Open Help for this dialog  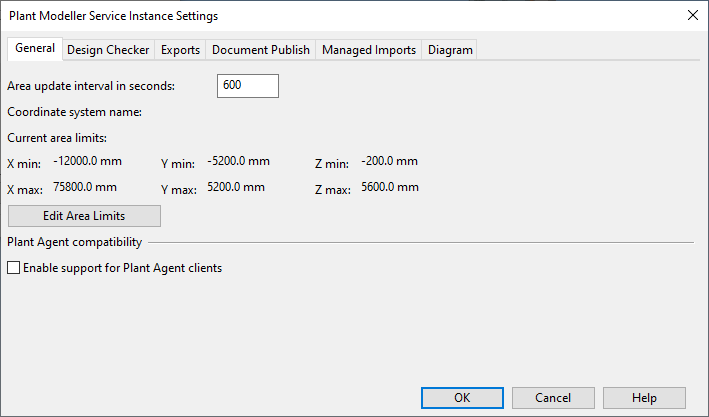(x=644, y=398)
